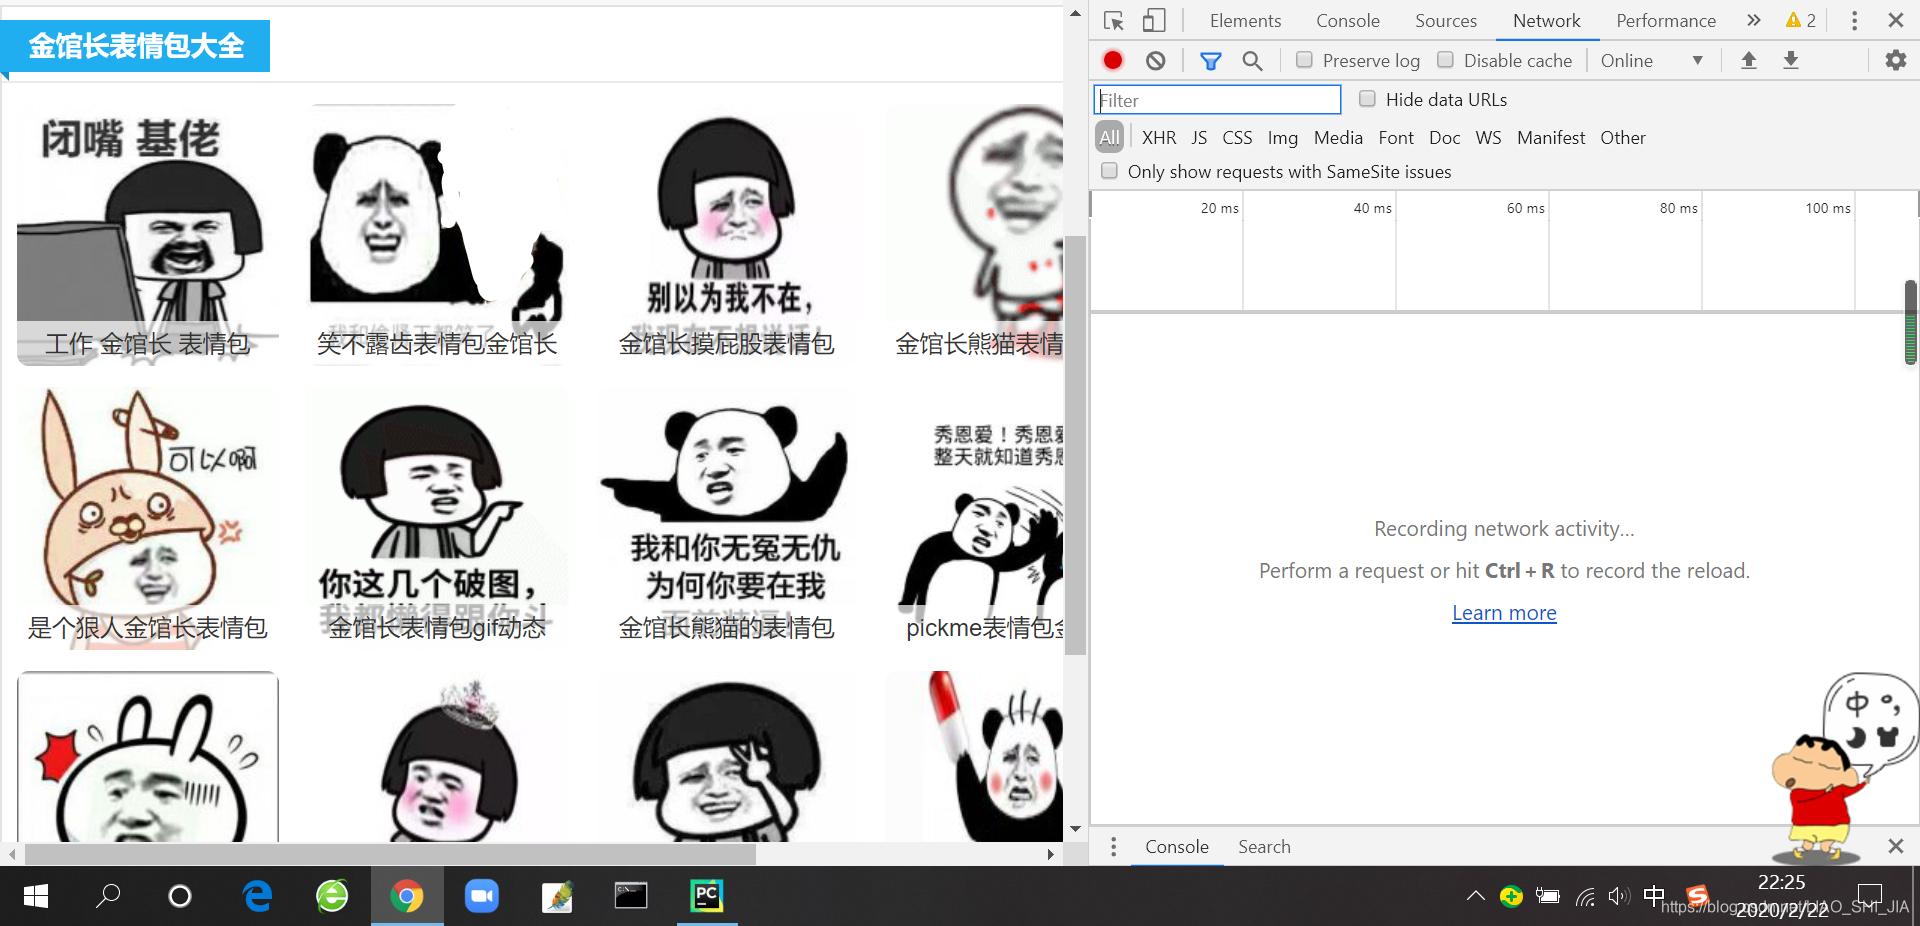
Task: Stop recording network activity
Action: (1112, 60)
